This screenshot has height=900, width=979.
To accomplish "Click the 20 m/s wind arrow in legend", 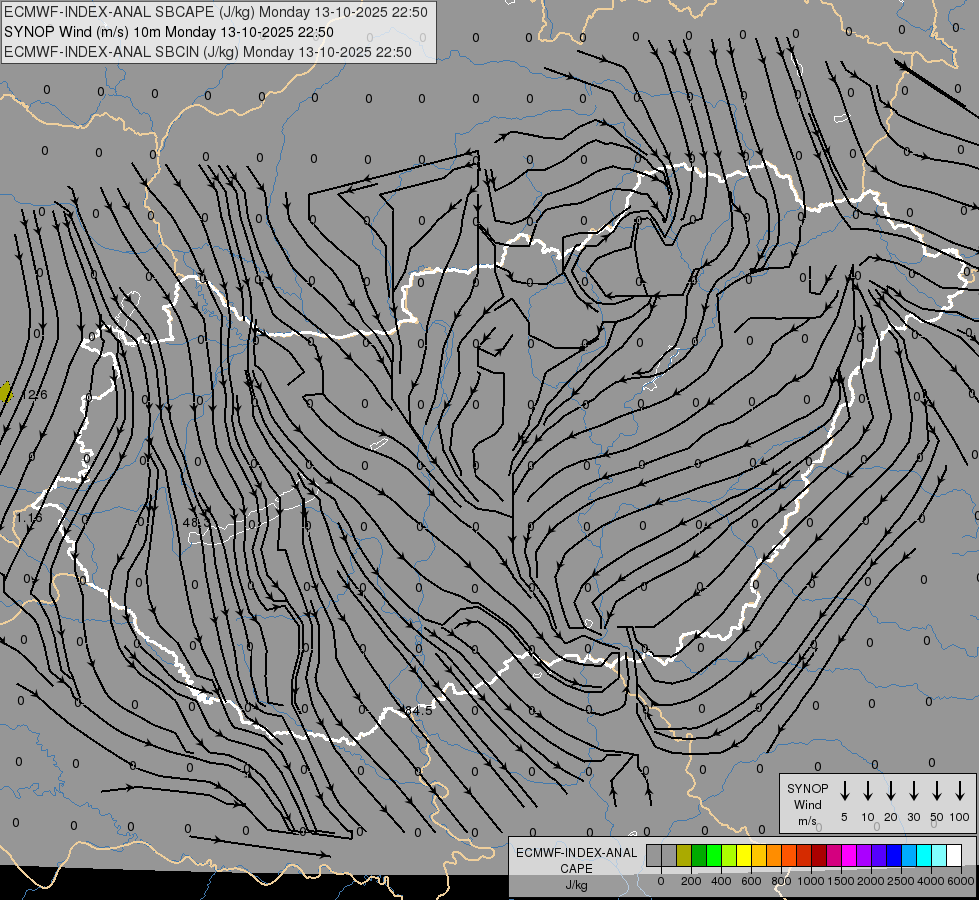I will coord(890,791).
